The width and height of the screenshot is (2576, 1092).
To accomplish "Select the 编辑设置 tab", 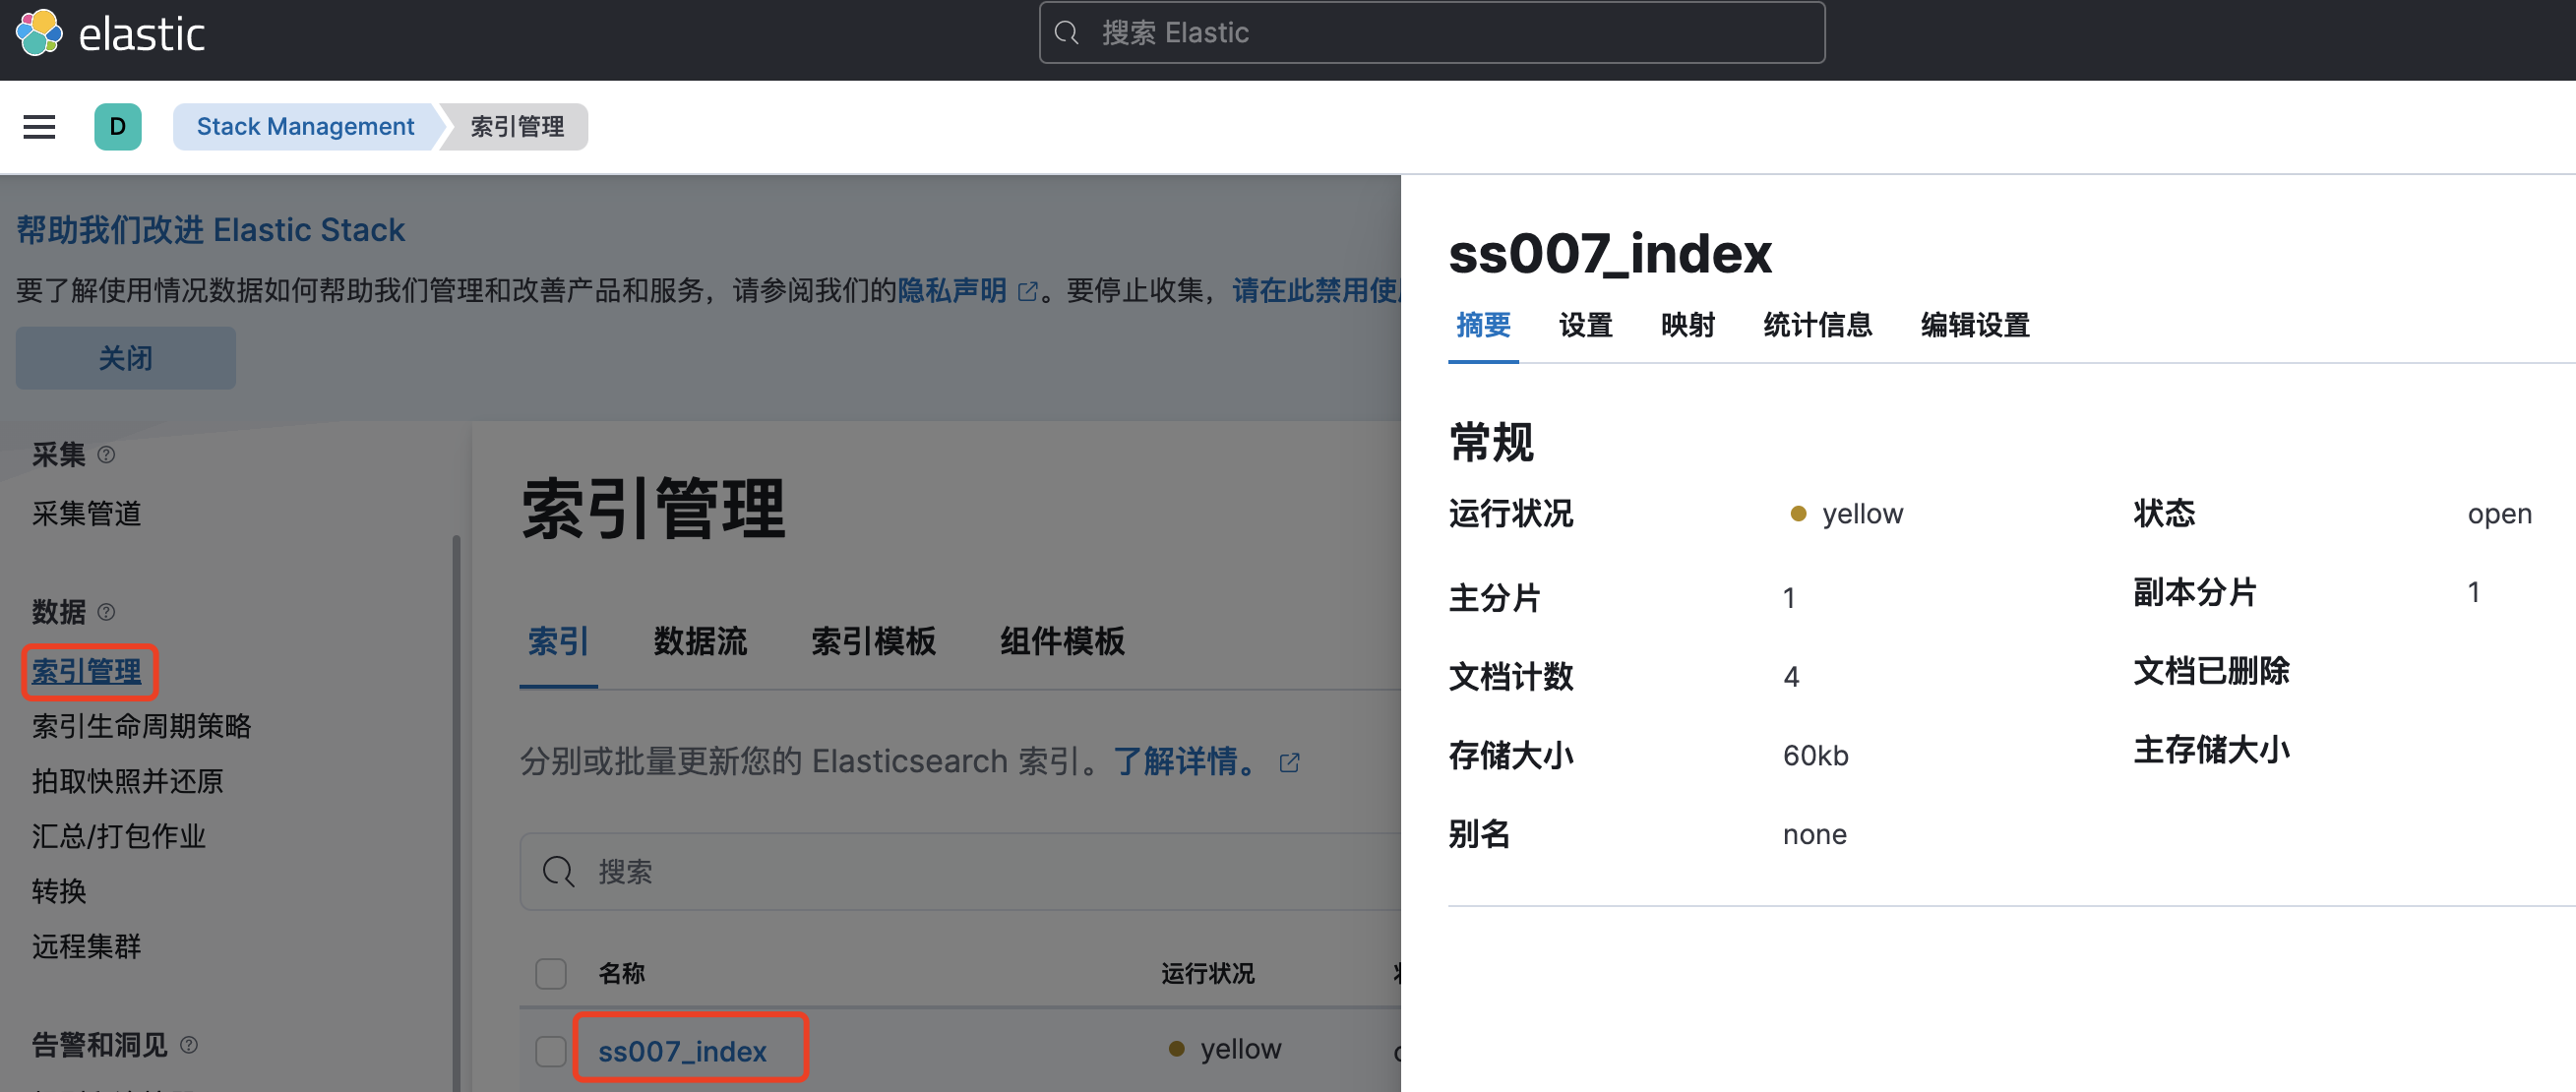I will tap(1974, 325).
